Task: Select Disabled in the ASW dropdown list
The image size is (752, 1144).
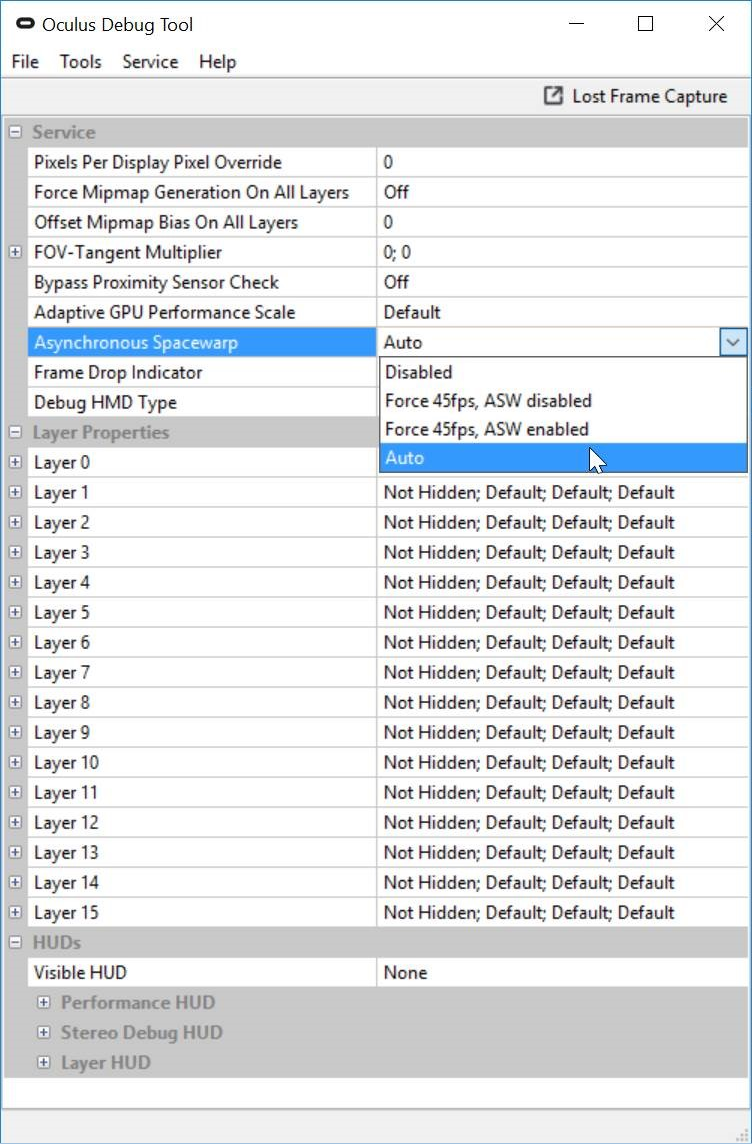Action: (563, 372)
